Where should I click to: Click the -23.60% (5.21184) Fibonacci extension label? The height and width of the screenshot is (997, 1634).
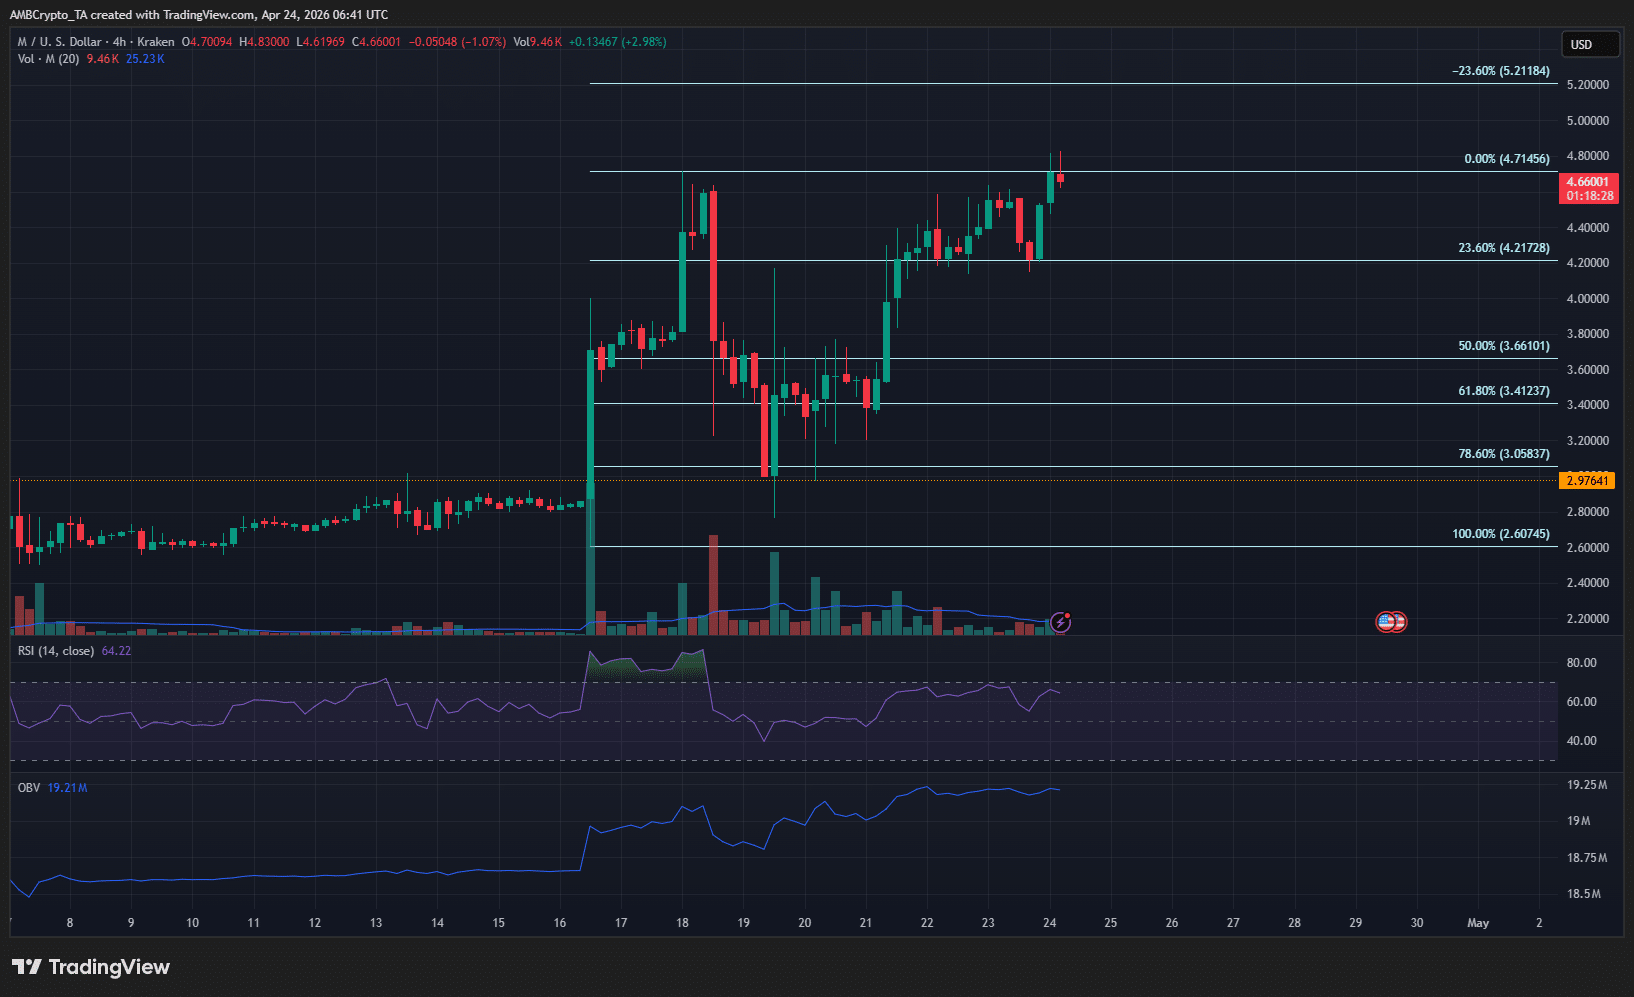coord(1500,71)
